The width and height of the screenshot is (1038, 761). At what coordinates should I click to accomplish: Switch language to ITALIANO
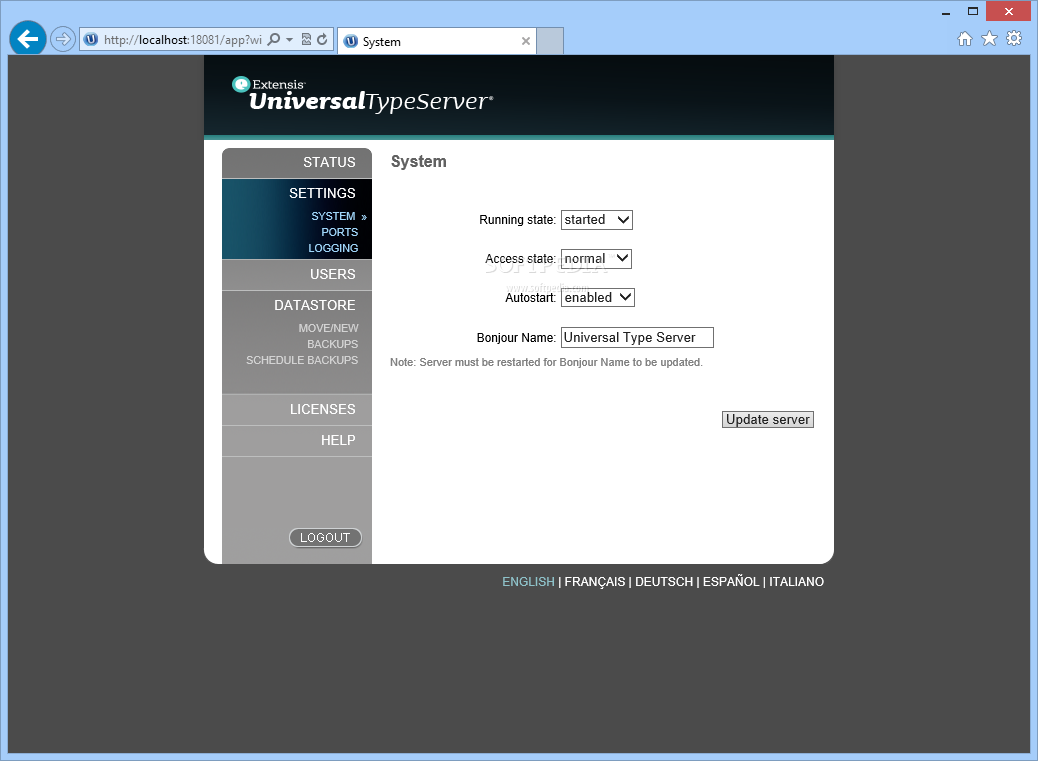[x=796, y=582]
